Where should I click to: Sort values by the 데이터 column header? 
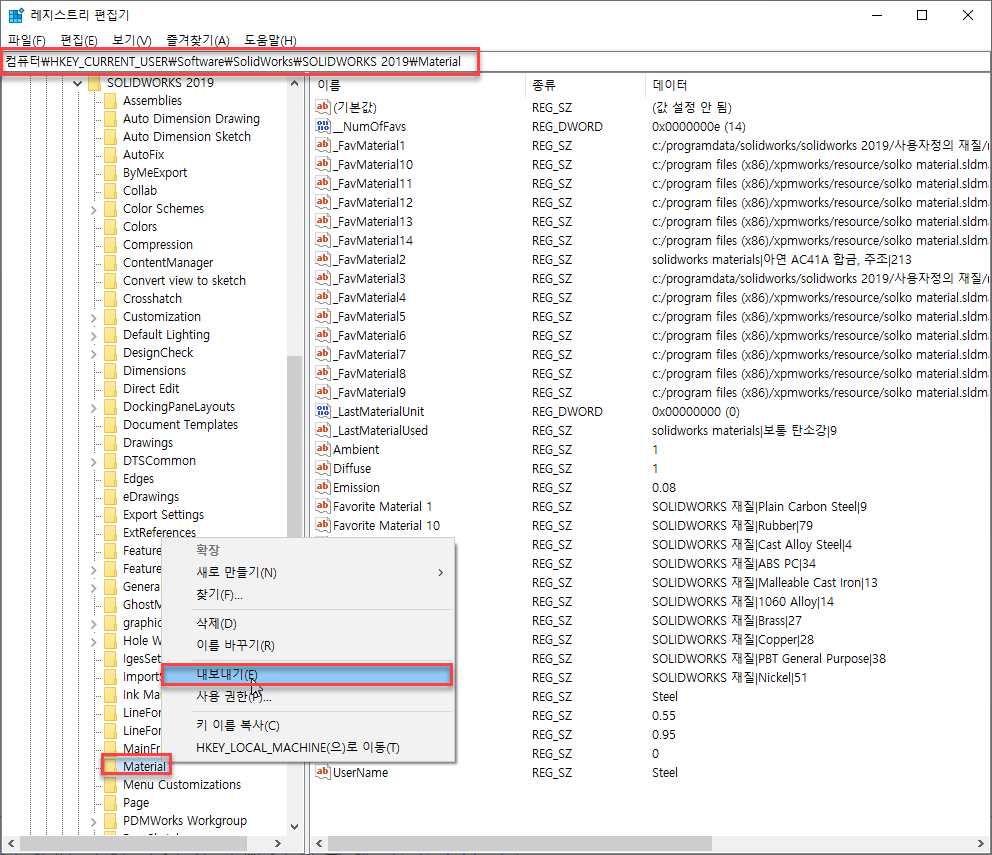(x=819, y=85)
